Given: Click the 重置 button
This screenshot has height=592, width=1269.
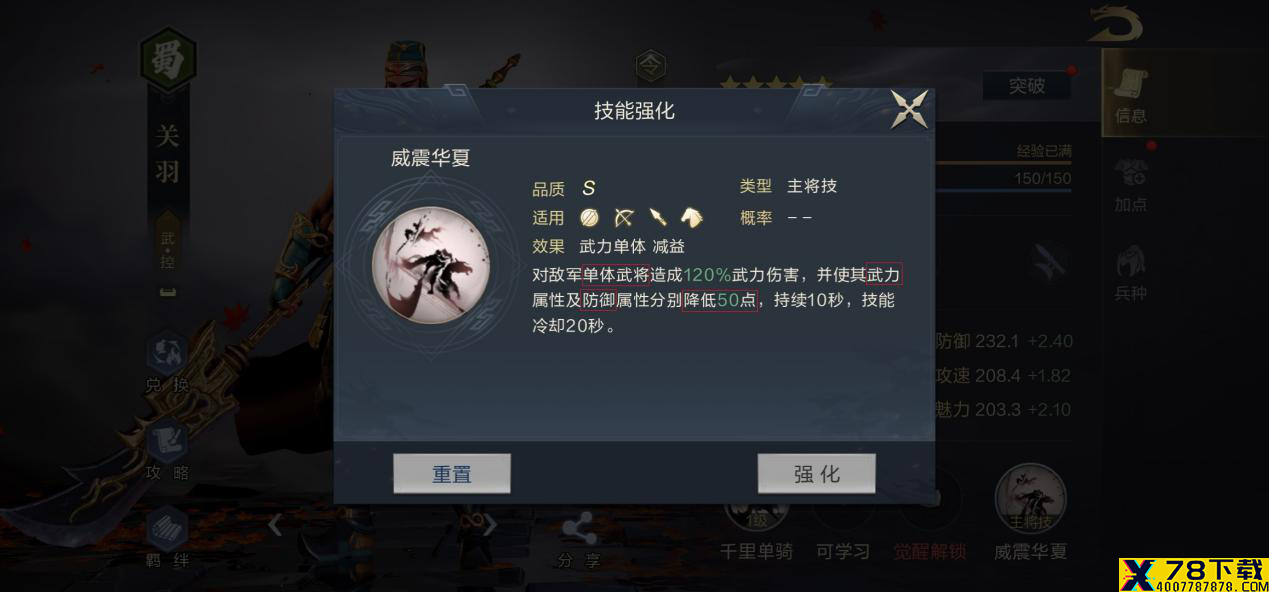Looking at the screenshot, I should 452,474.
